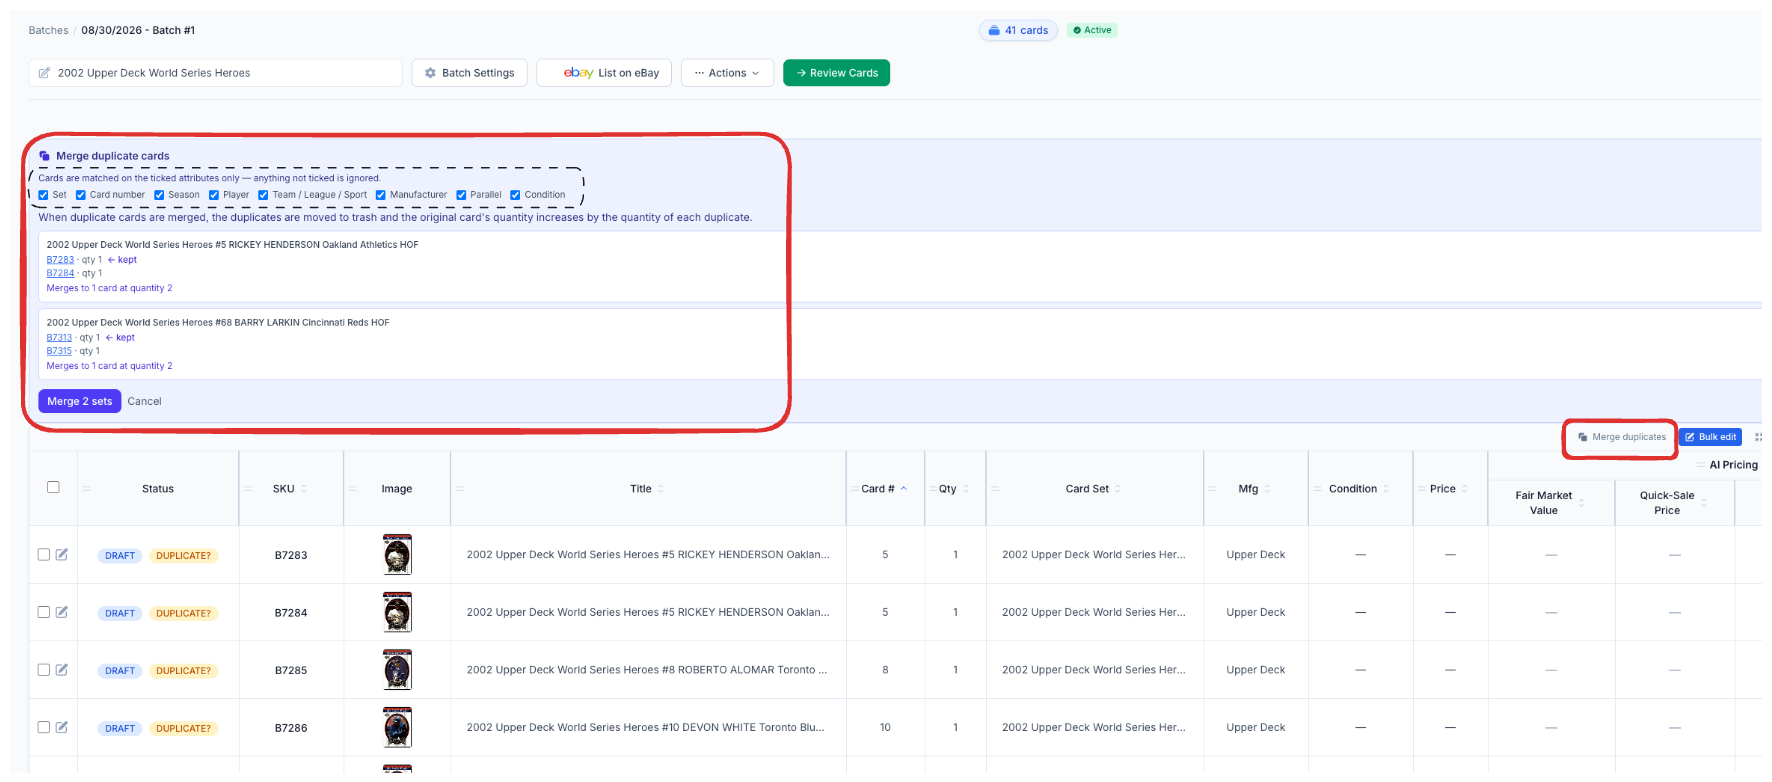The image size is (1772, 782).
Task: Untick the Condition checkbox in merge panel
Action: coord(515,195)
